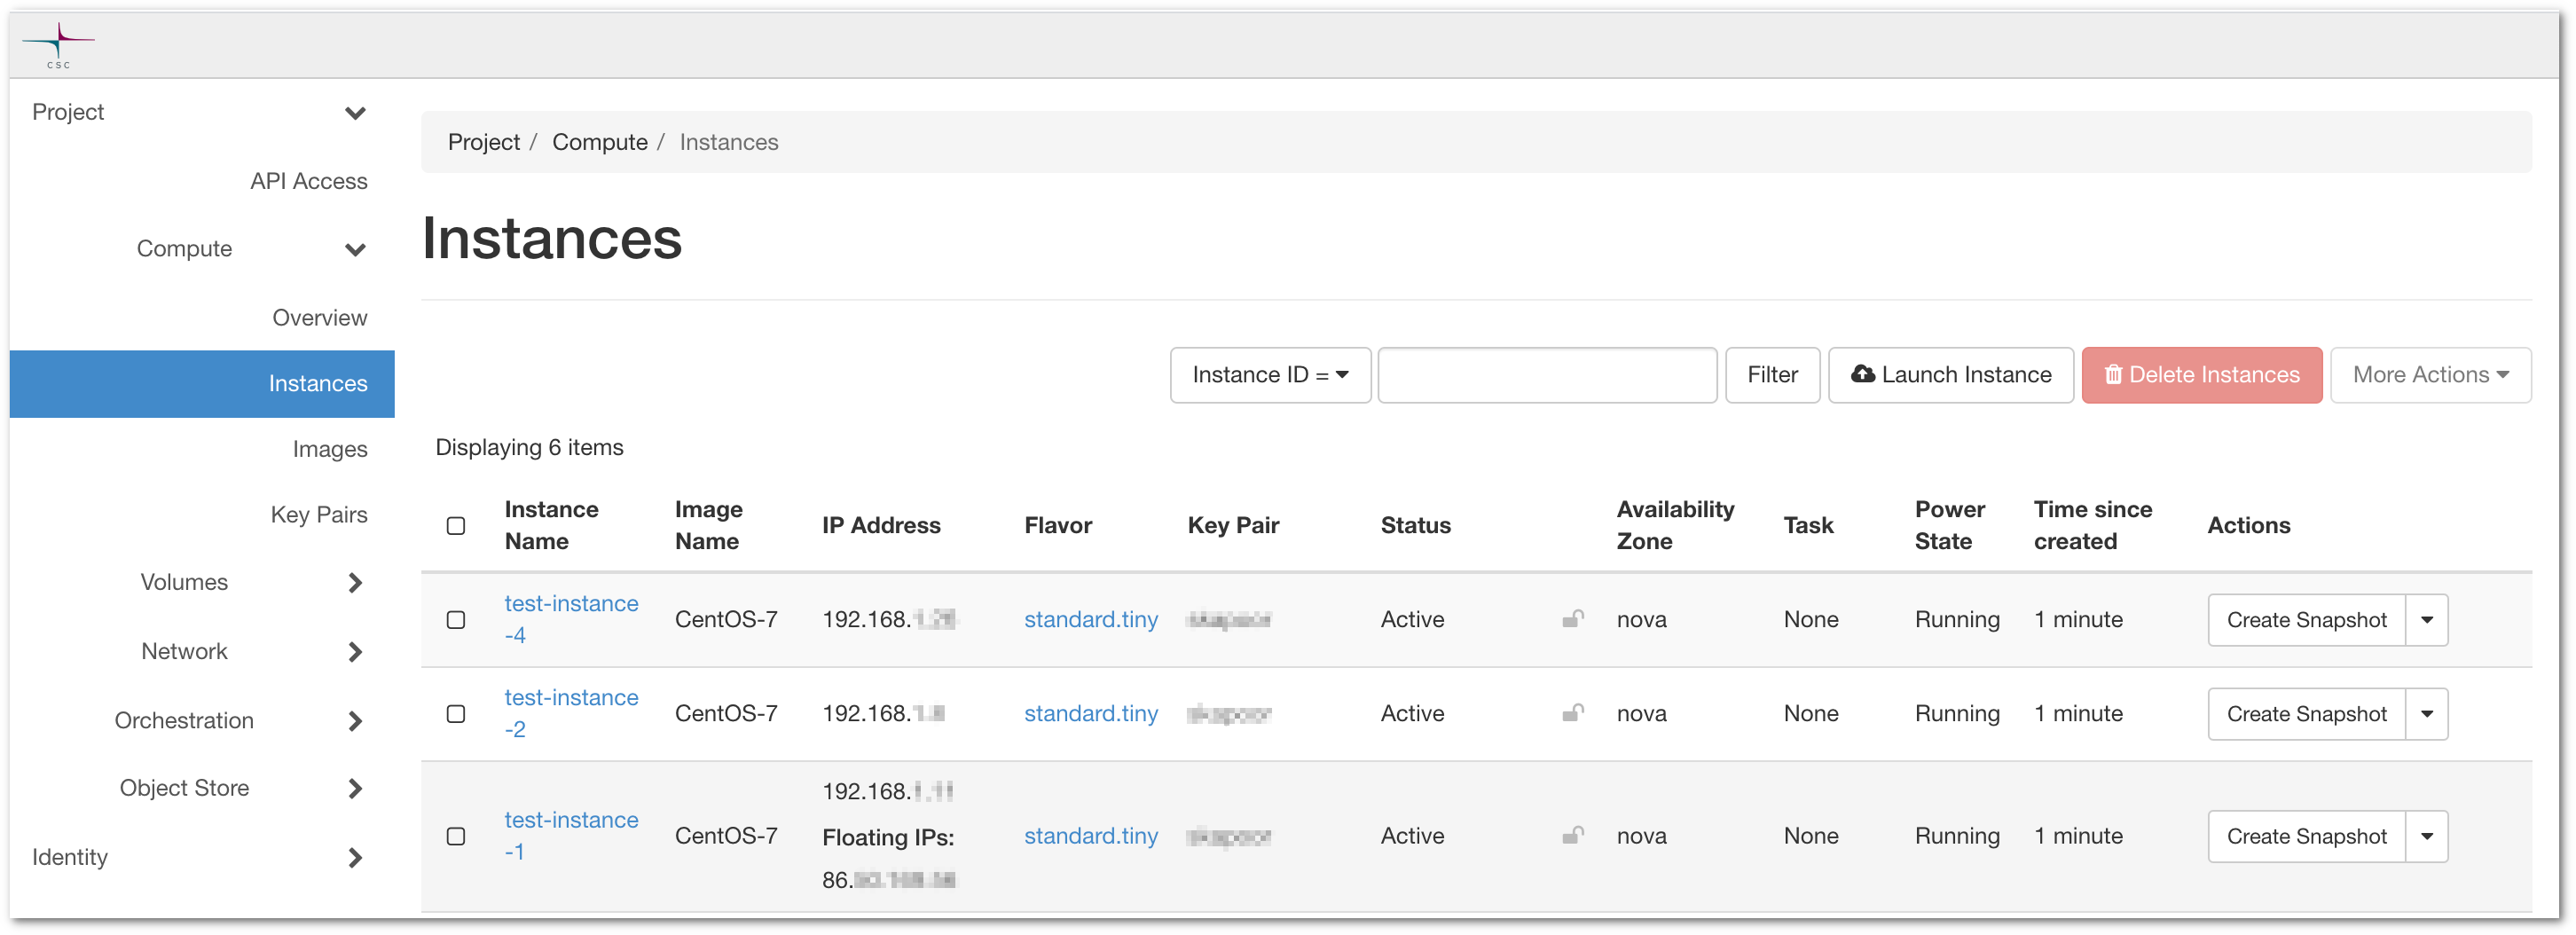Open actions dropdown arrow for test-instance-4
Screen dimensions: 2576x935
(x=2425, y=620)
